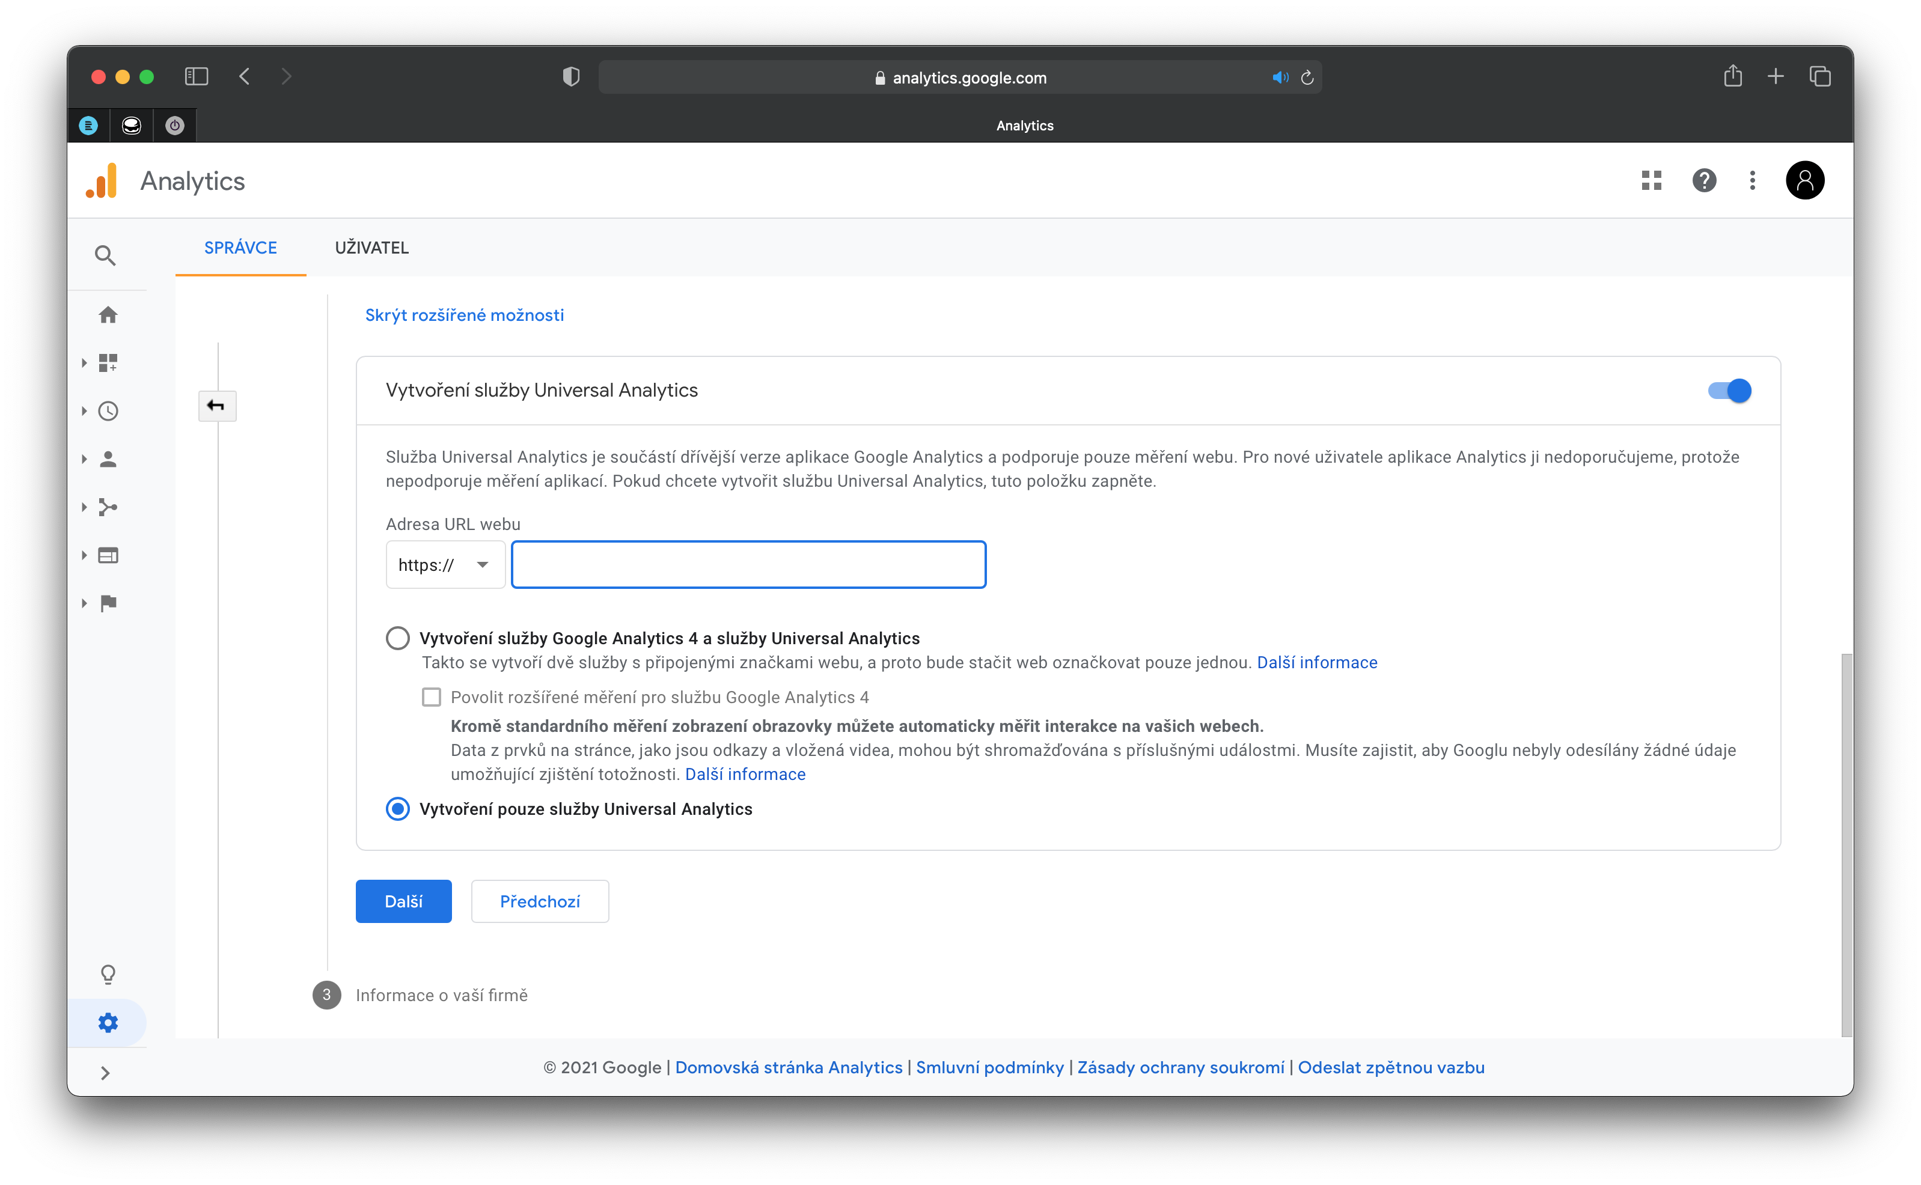Expand the sidebar with bottom chevron
1921x1185 pixels.
point(105,1073)
